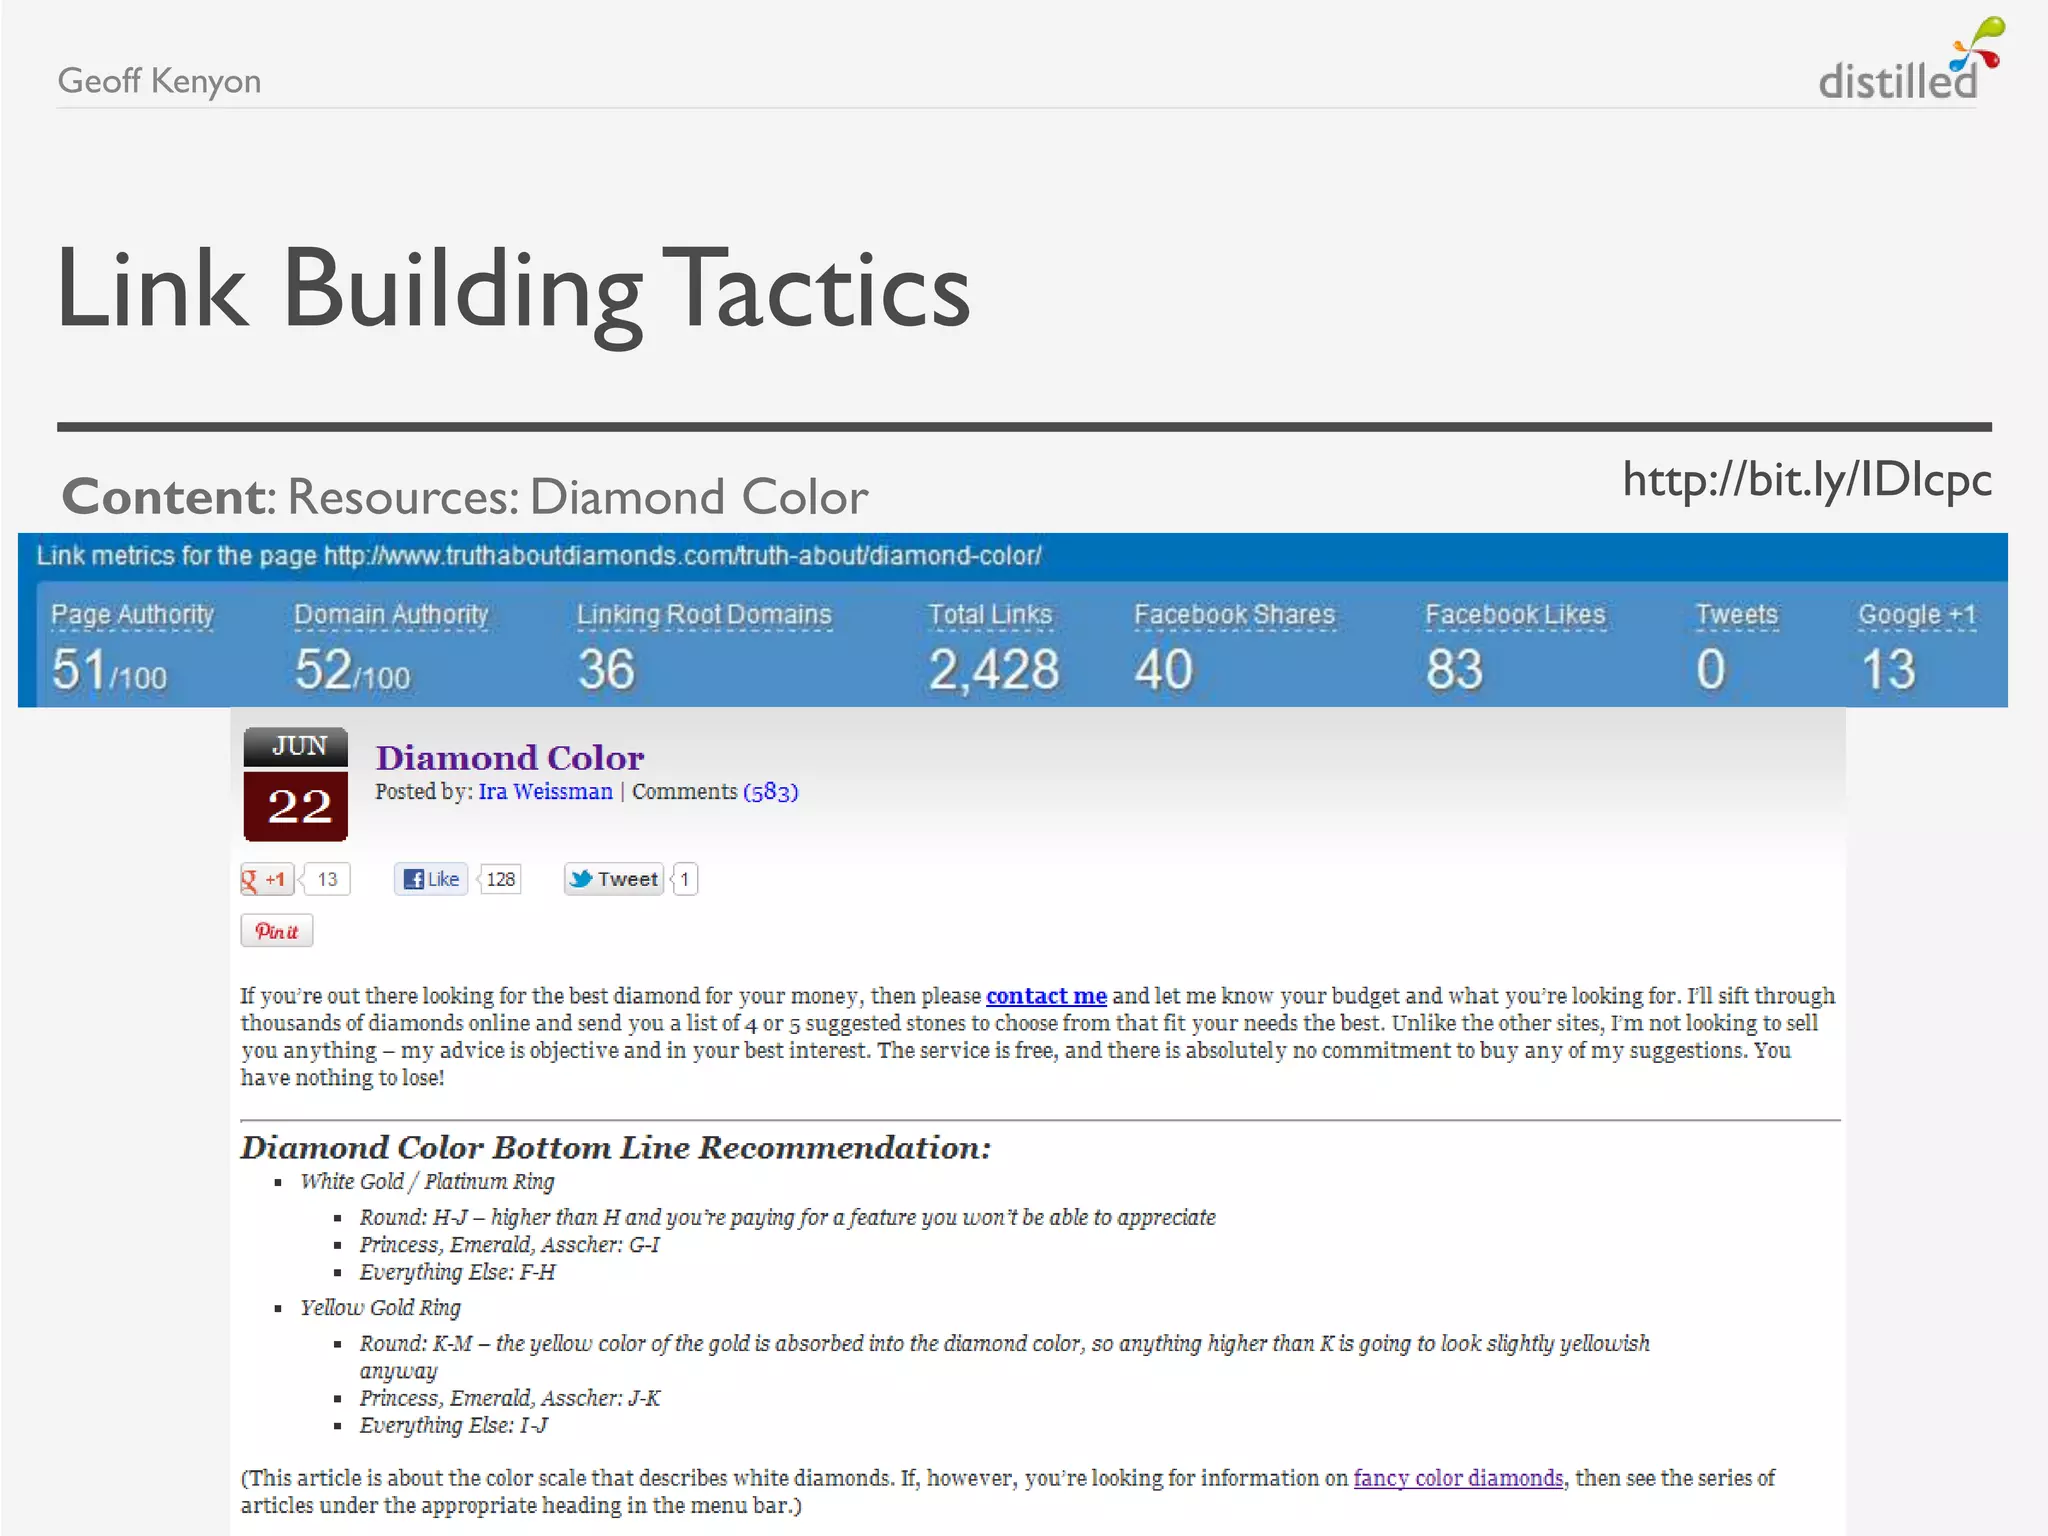Click the Princess, Emerald, Asscher: J-K item
The width and height of the screenshot is (2048, 1536).
pos(510,1398)
